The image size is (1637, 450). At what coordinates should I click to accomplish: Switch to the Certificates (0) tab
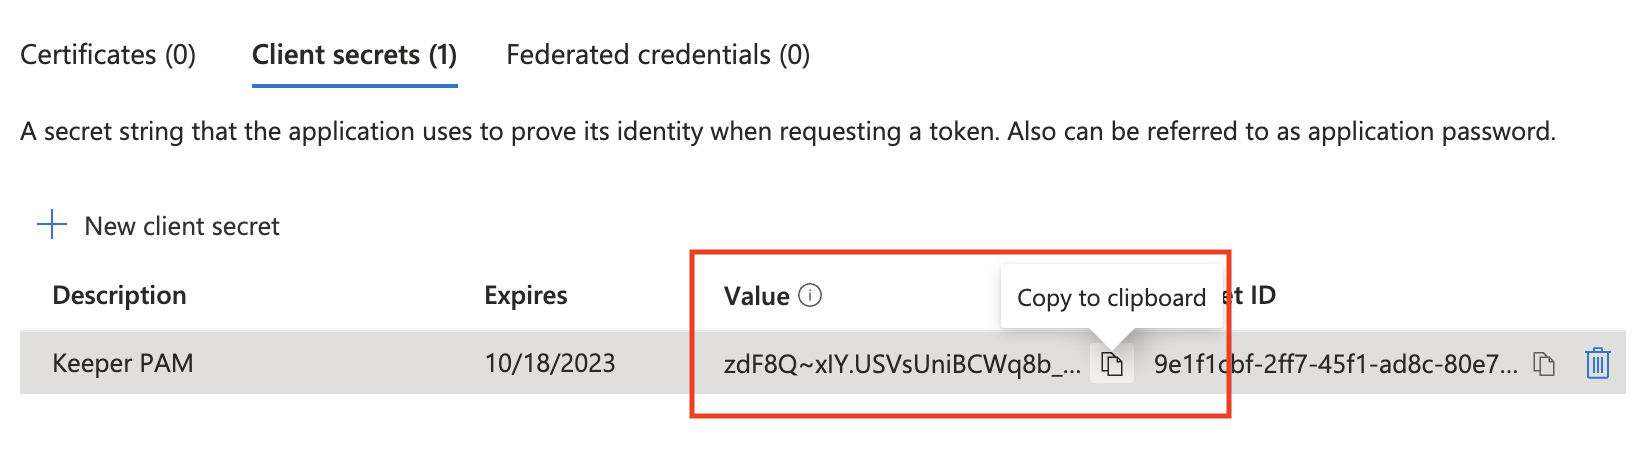[x=108, y=55]
